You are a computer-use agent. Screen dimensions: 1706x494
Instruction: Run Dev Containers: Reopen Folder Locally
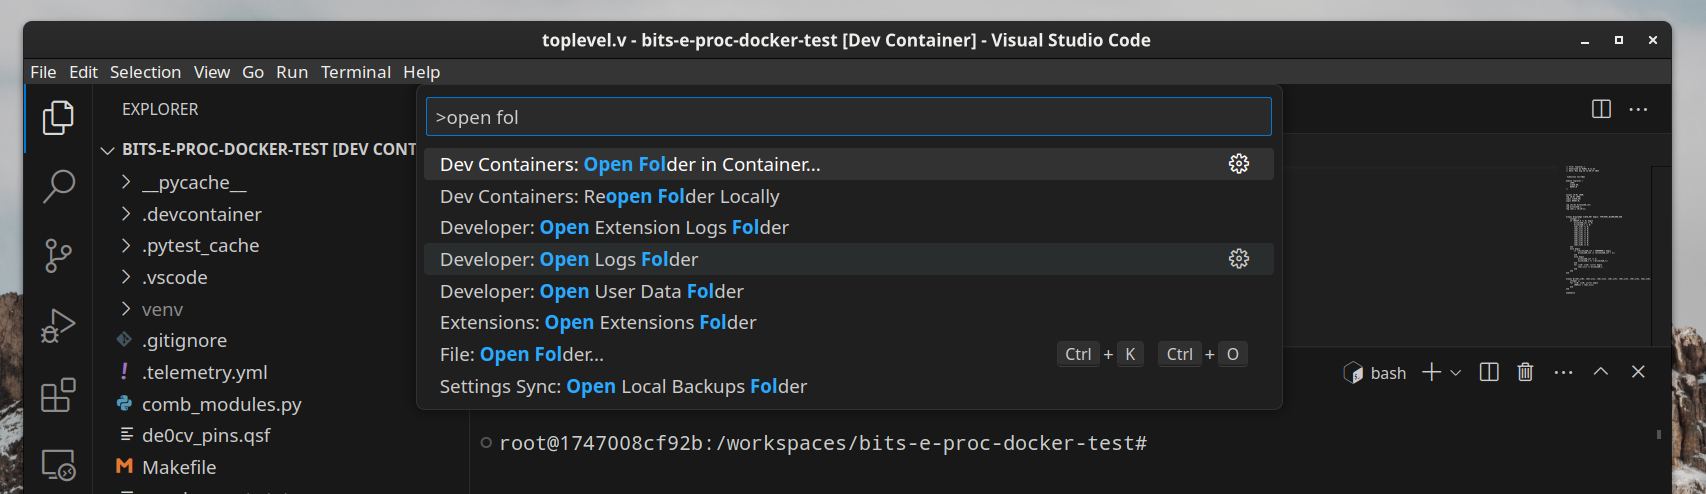(849, 196)
